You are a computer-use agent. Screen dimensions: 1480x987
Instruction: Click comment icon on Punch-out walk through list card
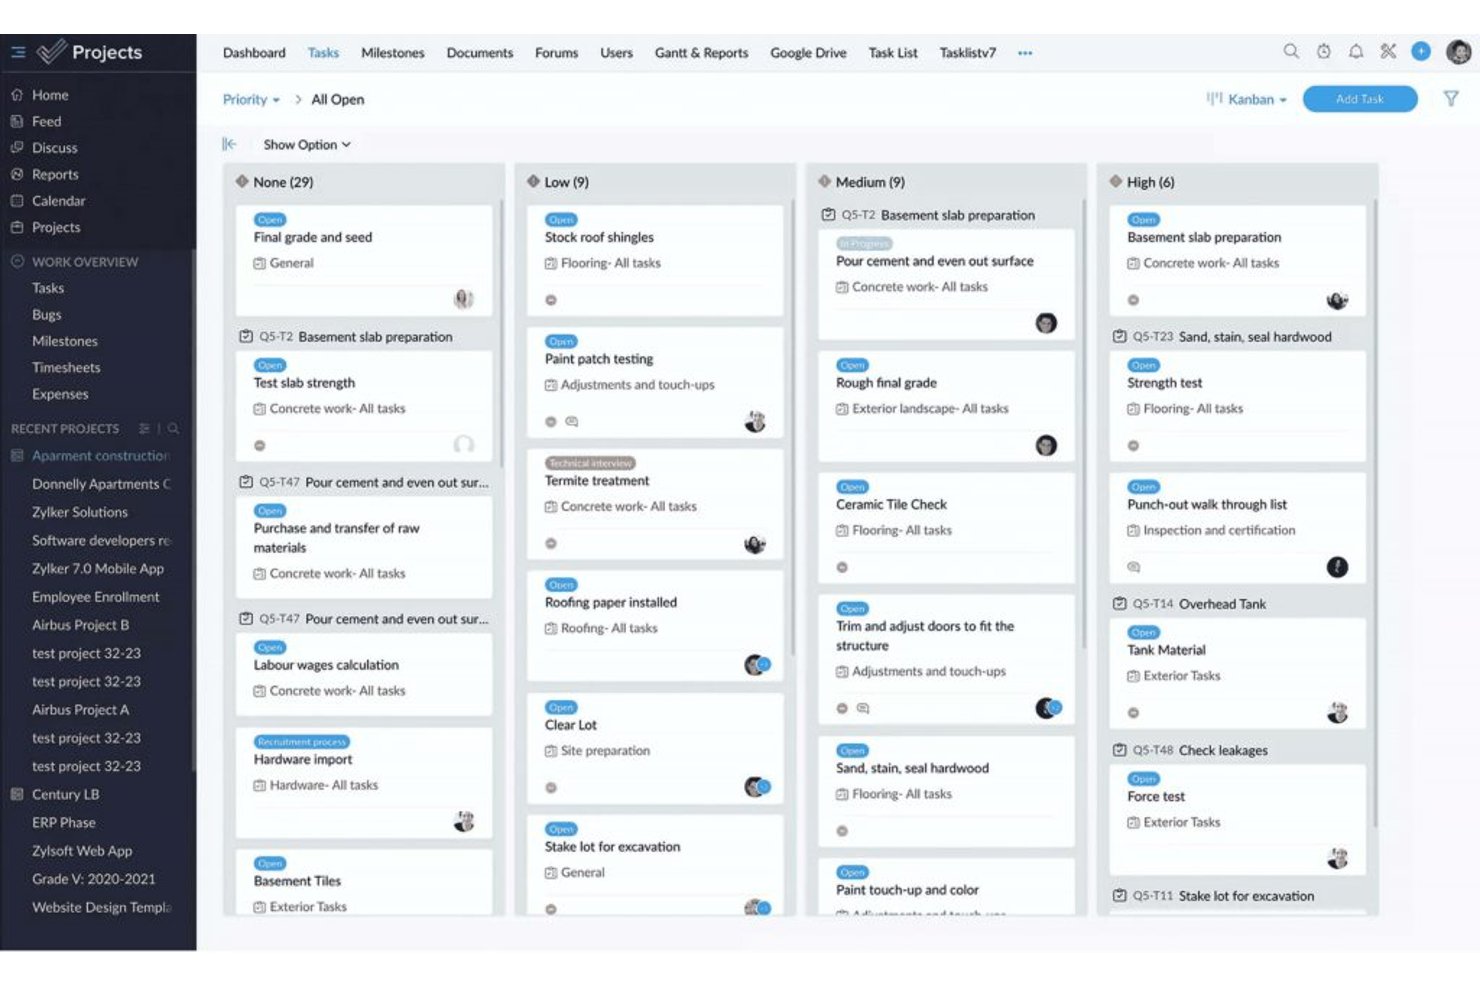tap(1133, 567)
